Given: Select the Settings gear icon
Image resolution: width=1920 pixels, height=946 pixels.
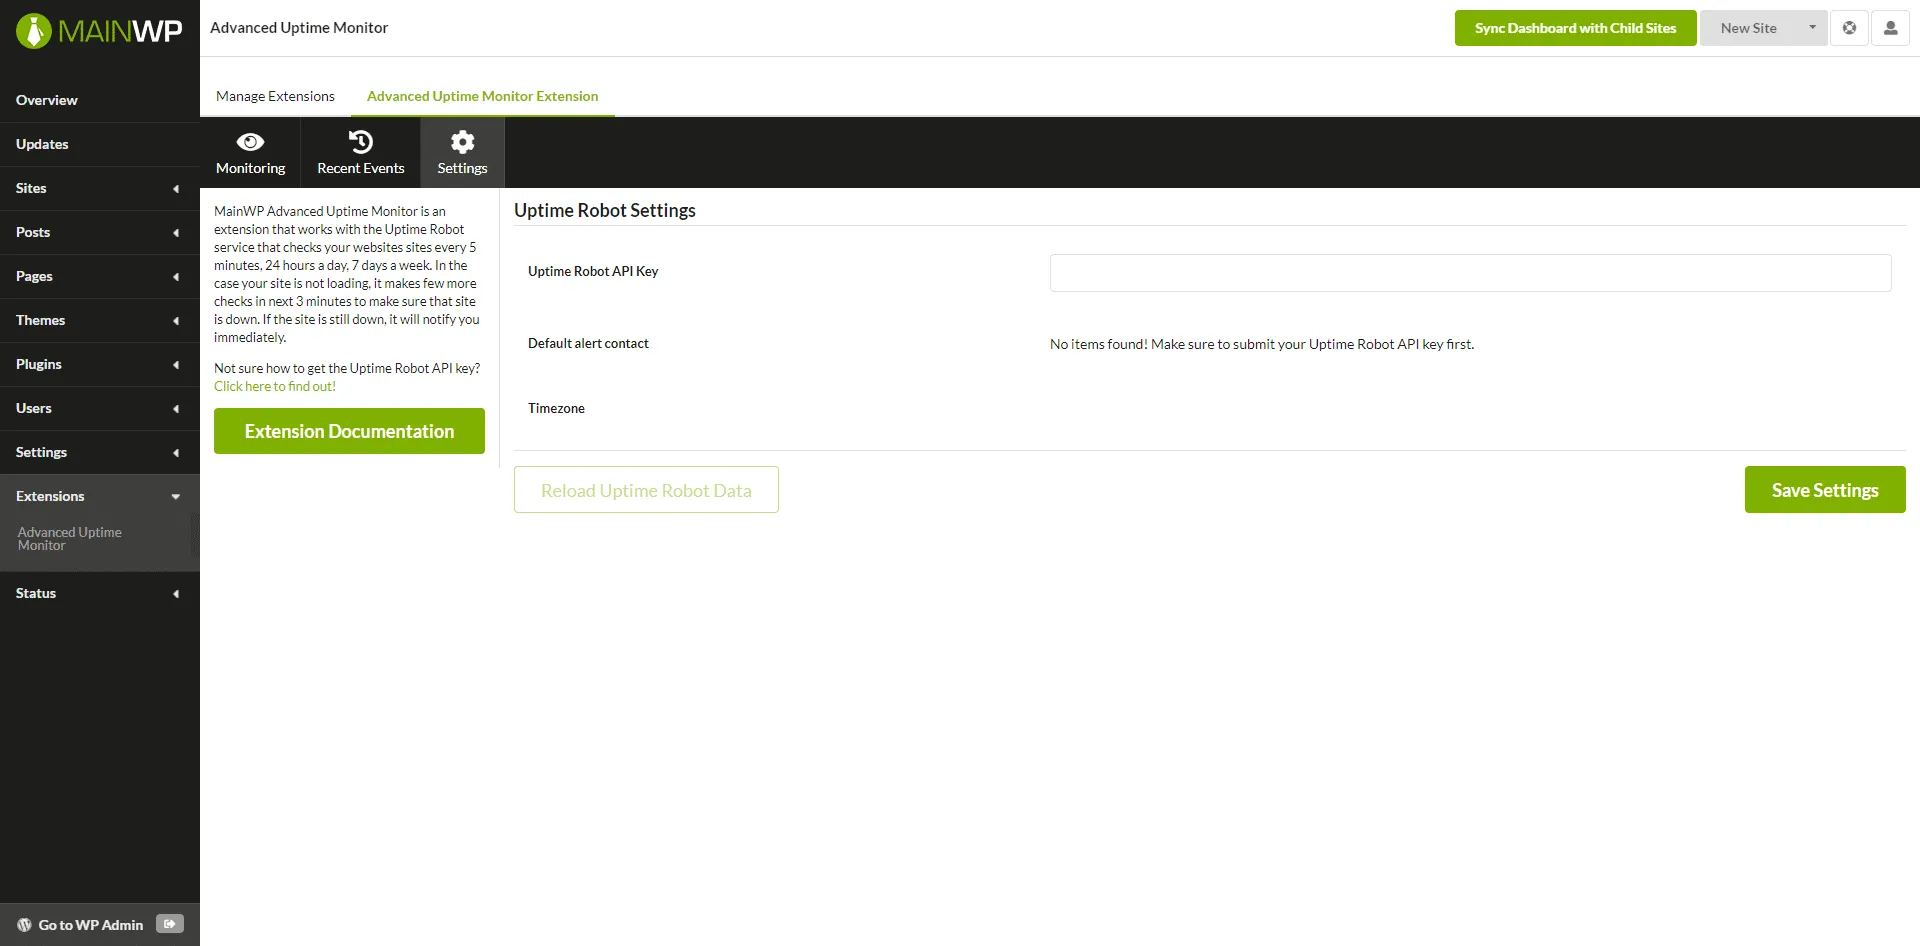Looking at the screenshot, I should click(461, 150).
